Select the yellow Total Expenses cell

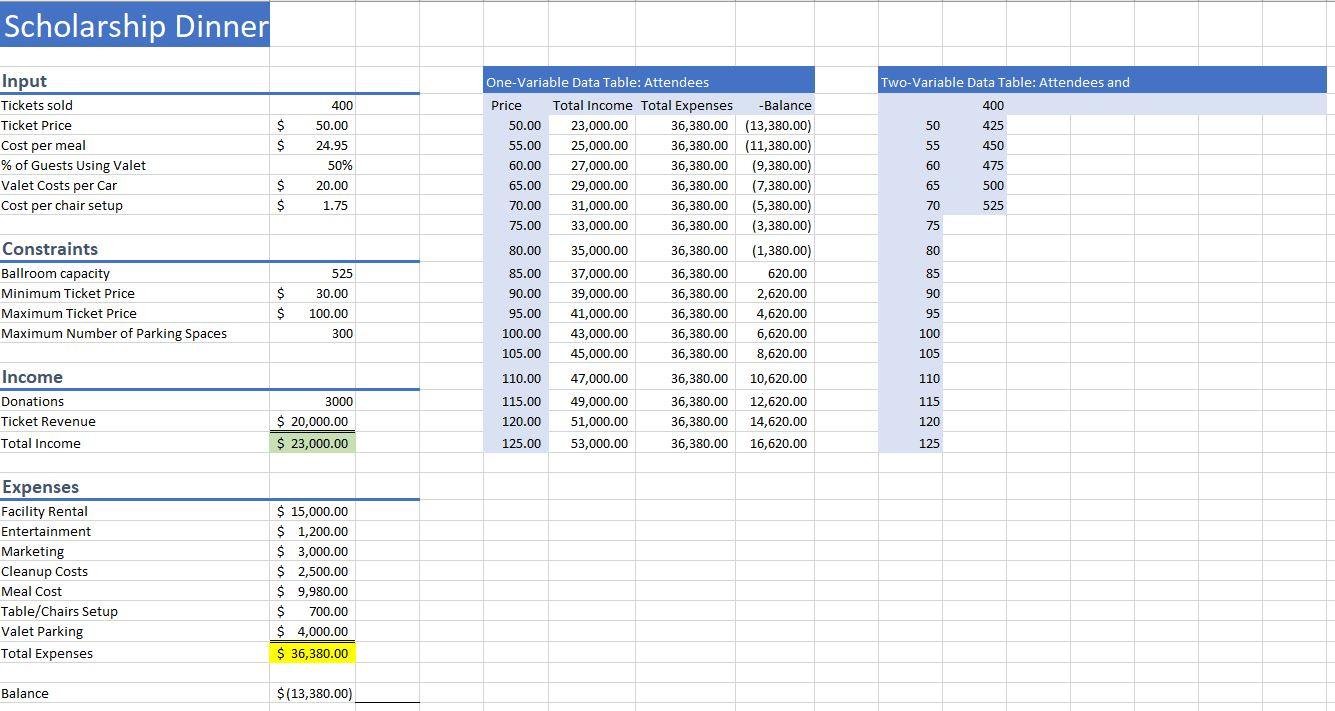pyautogui.click(x=312, y=653)
